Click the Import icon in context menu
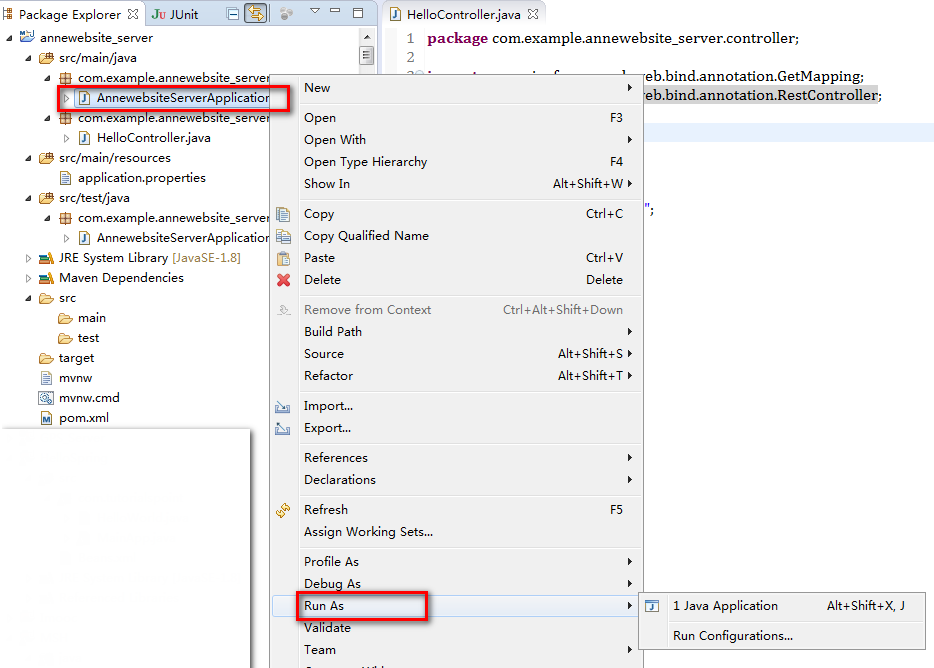The width and height of the screenshot is (934, 668). tap(282, 406)
